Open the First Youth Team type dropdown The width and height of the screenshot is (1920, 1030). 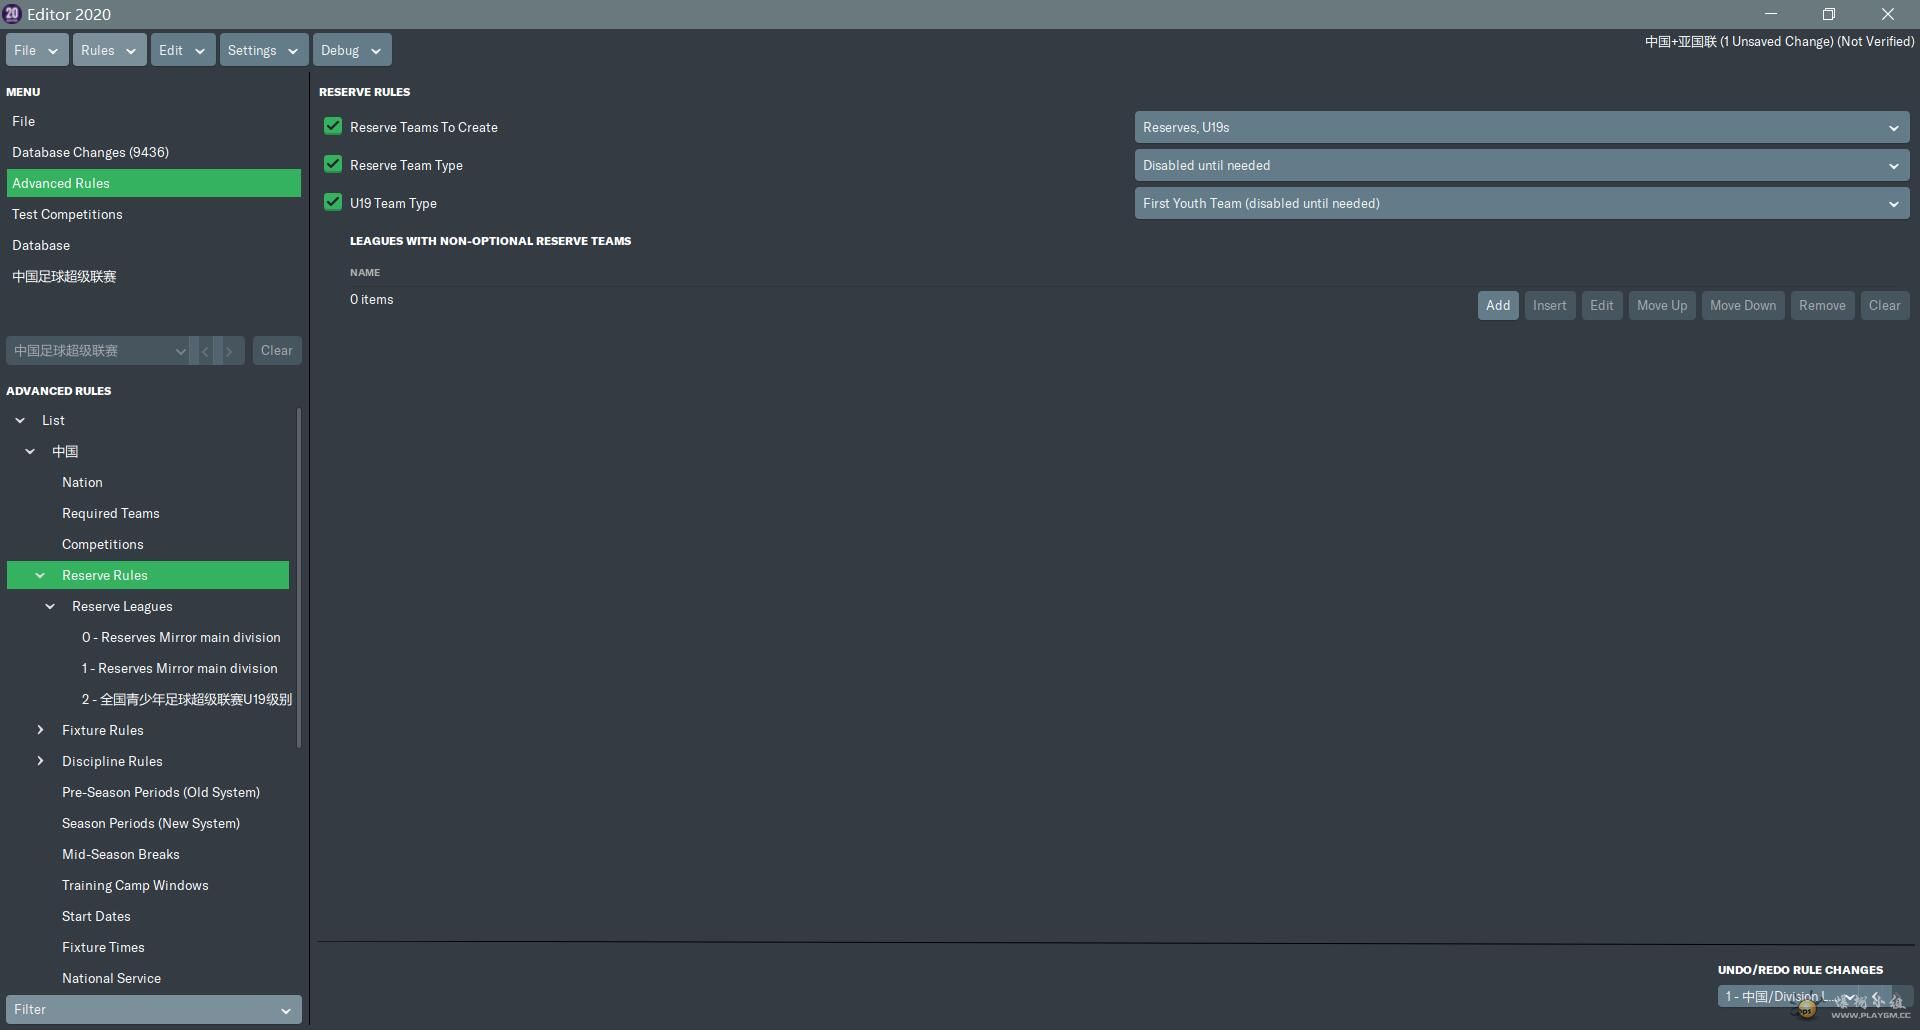click(1521, 204)
